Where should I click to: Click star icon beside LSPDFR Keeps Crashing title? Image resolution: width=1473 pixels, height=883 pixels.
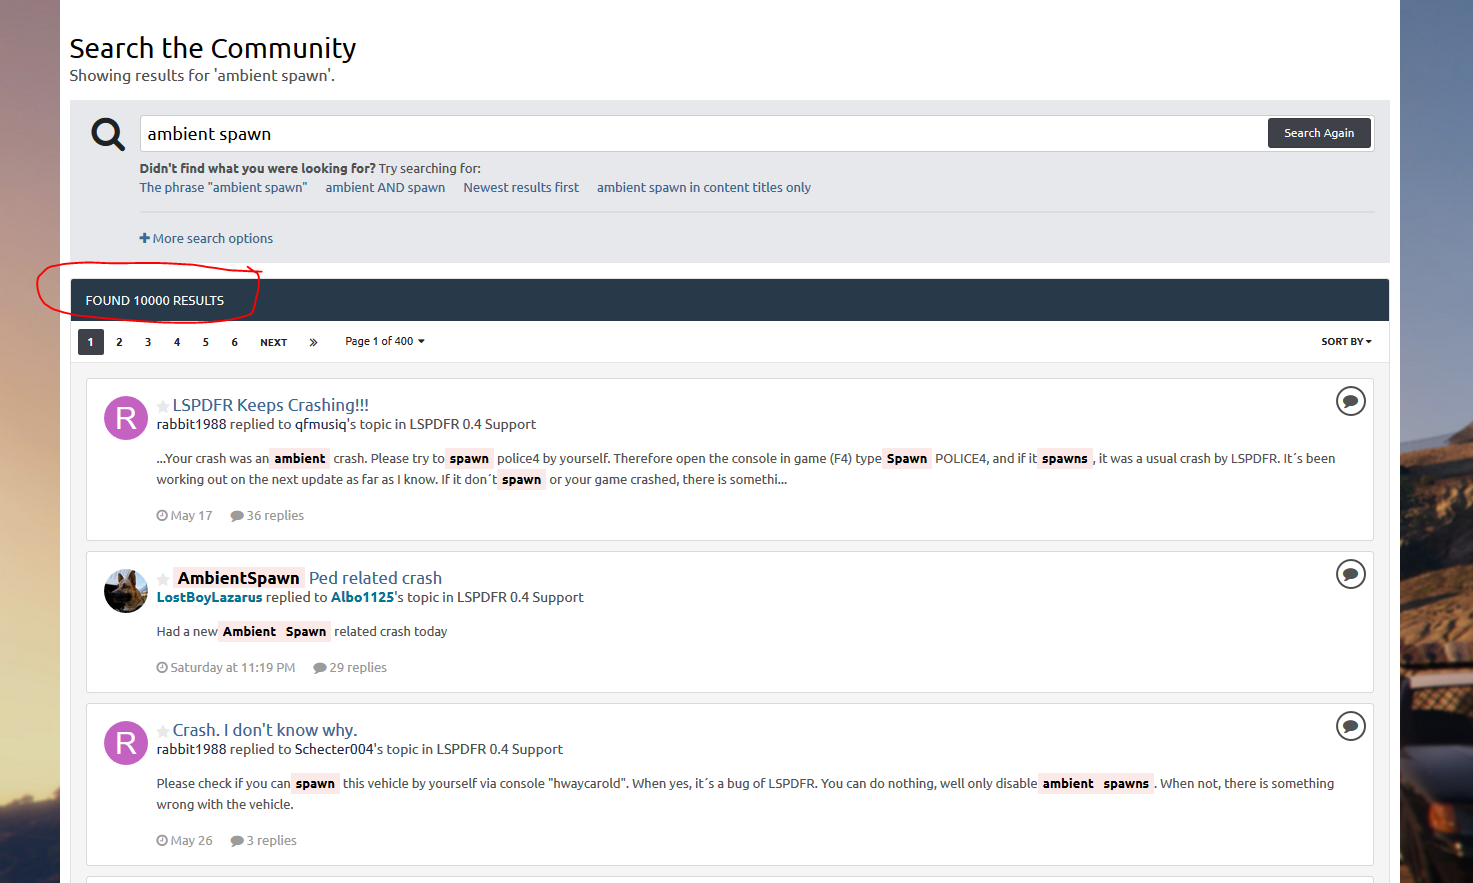pyautogui.click(x=163, y=406)
